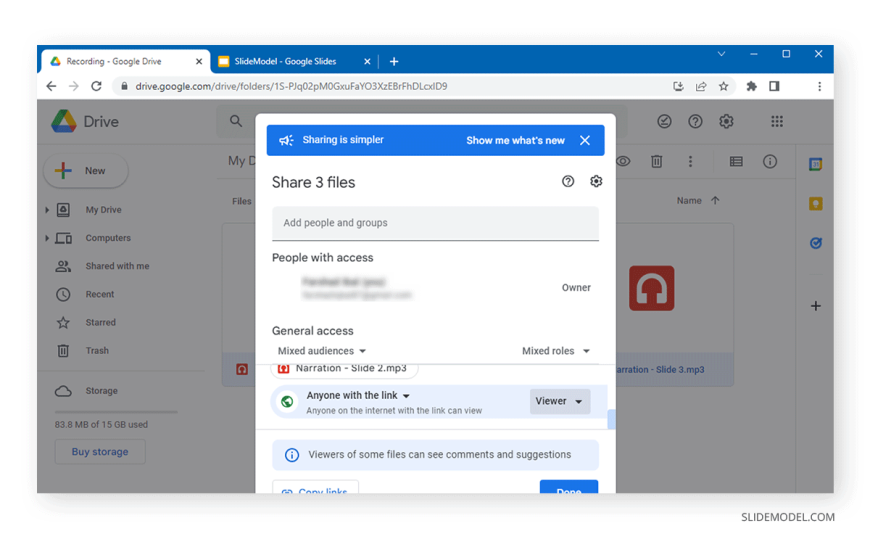Show details info panel icon

point(770,162)
